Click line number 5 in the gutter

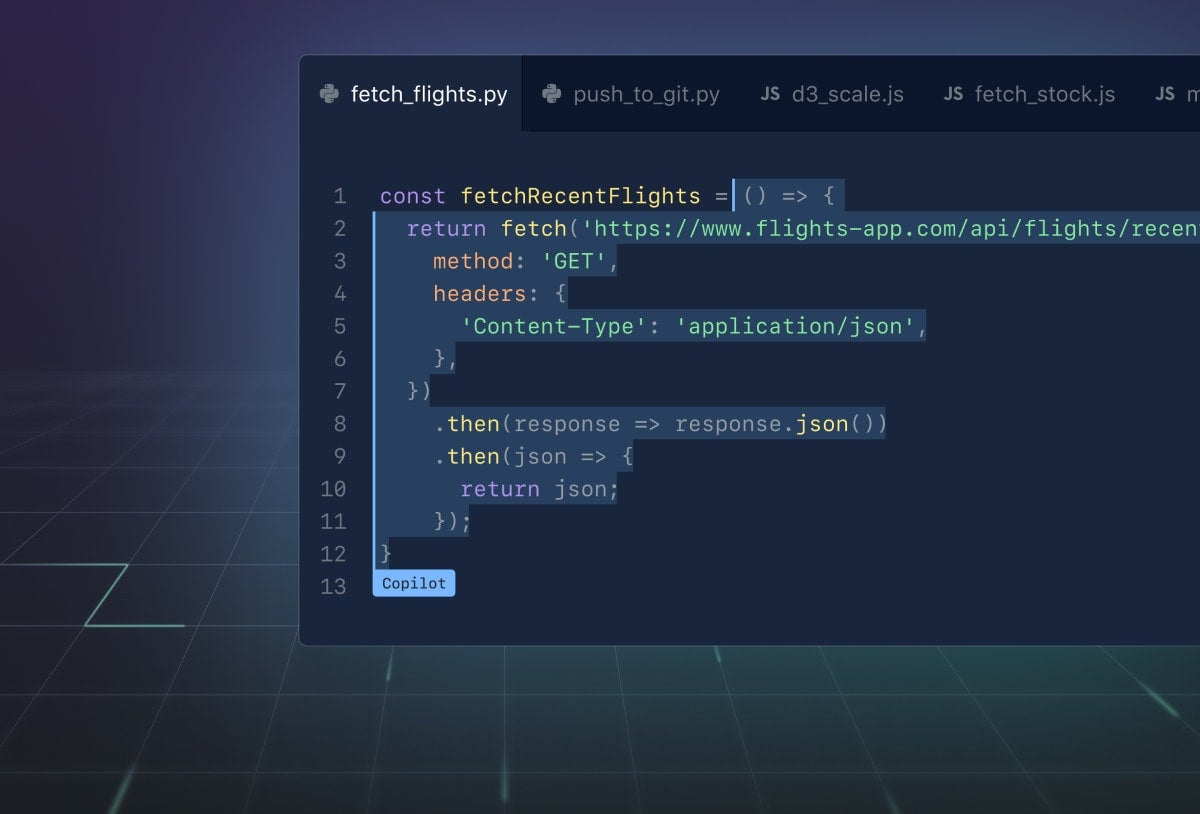tap(340, 327)
